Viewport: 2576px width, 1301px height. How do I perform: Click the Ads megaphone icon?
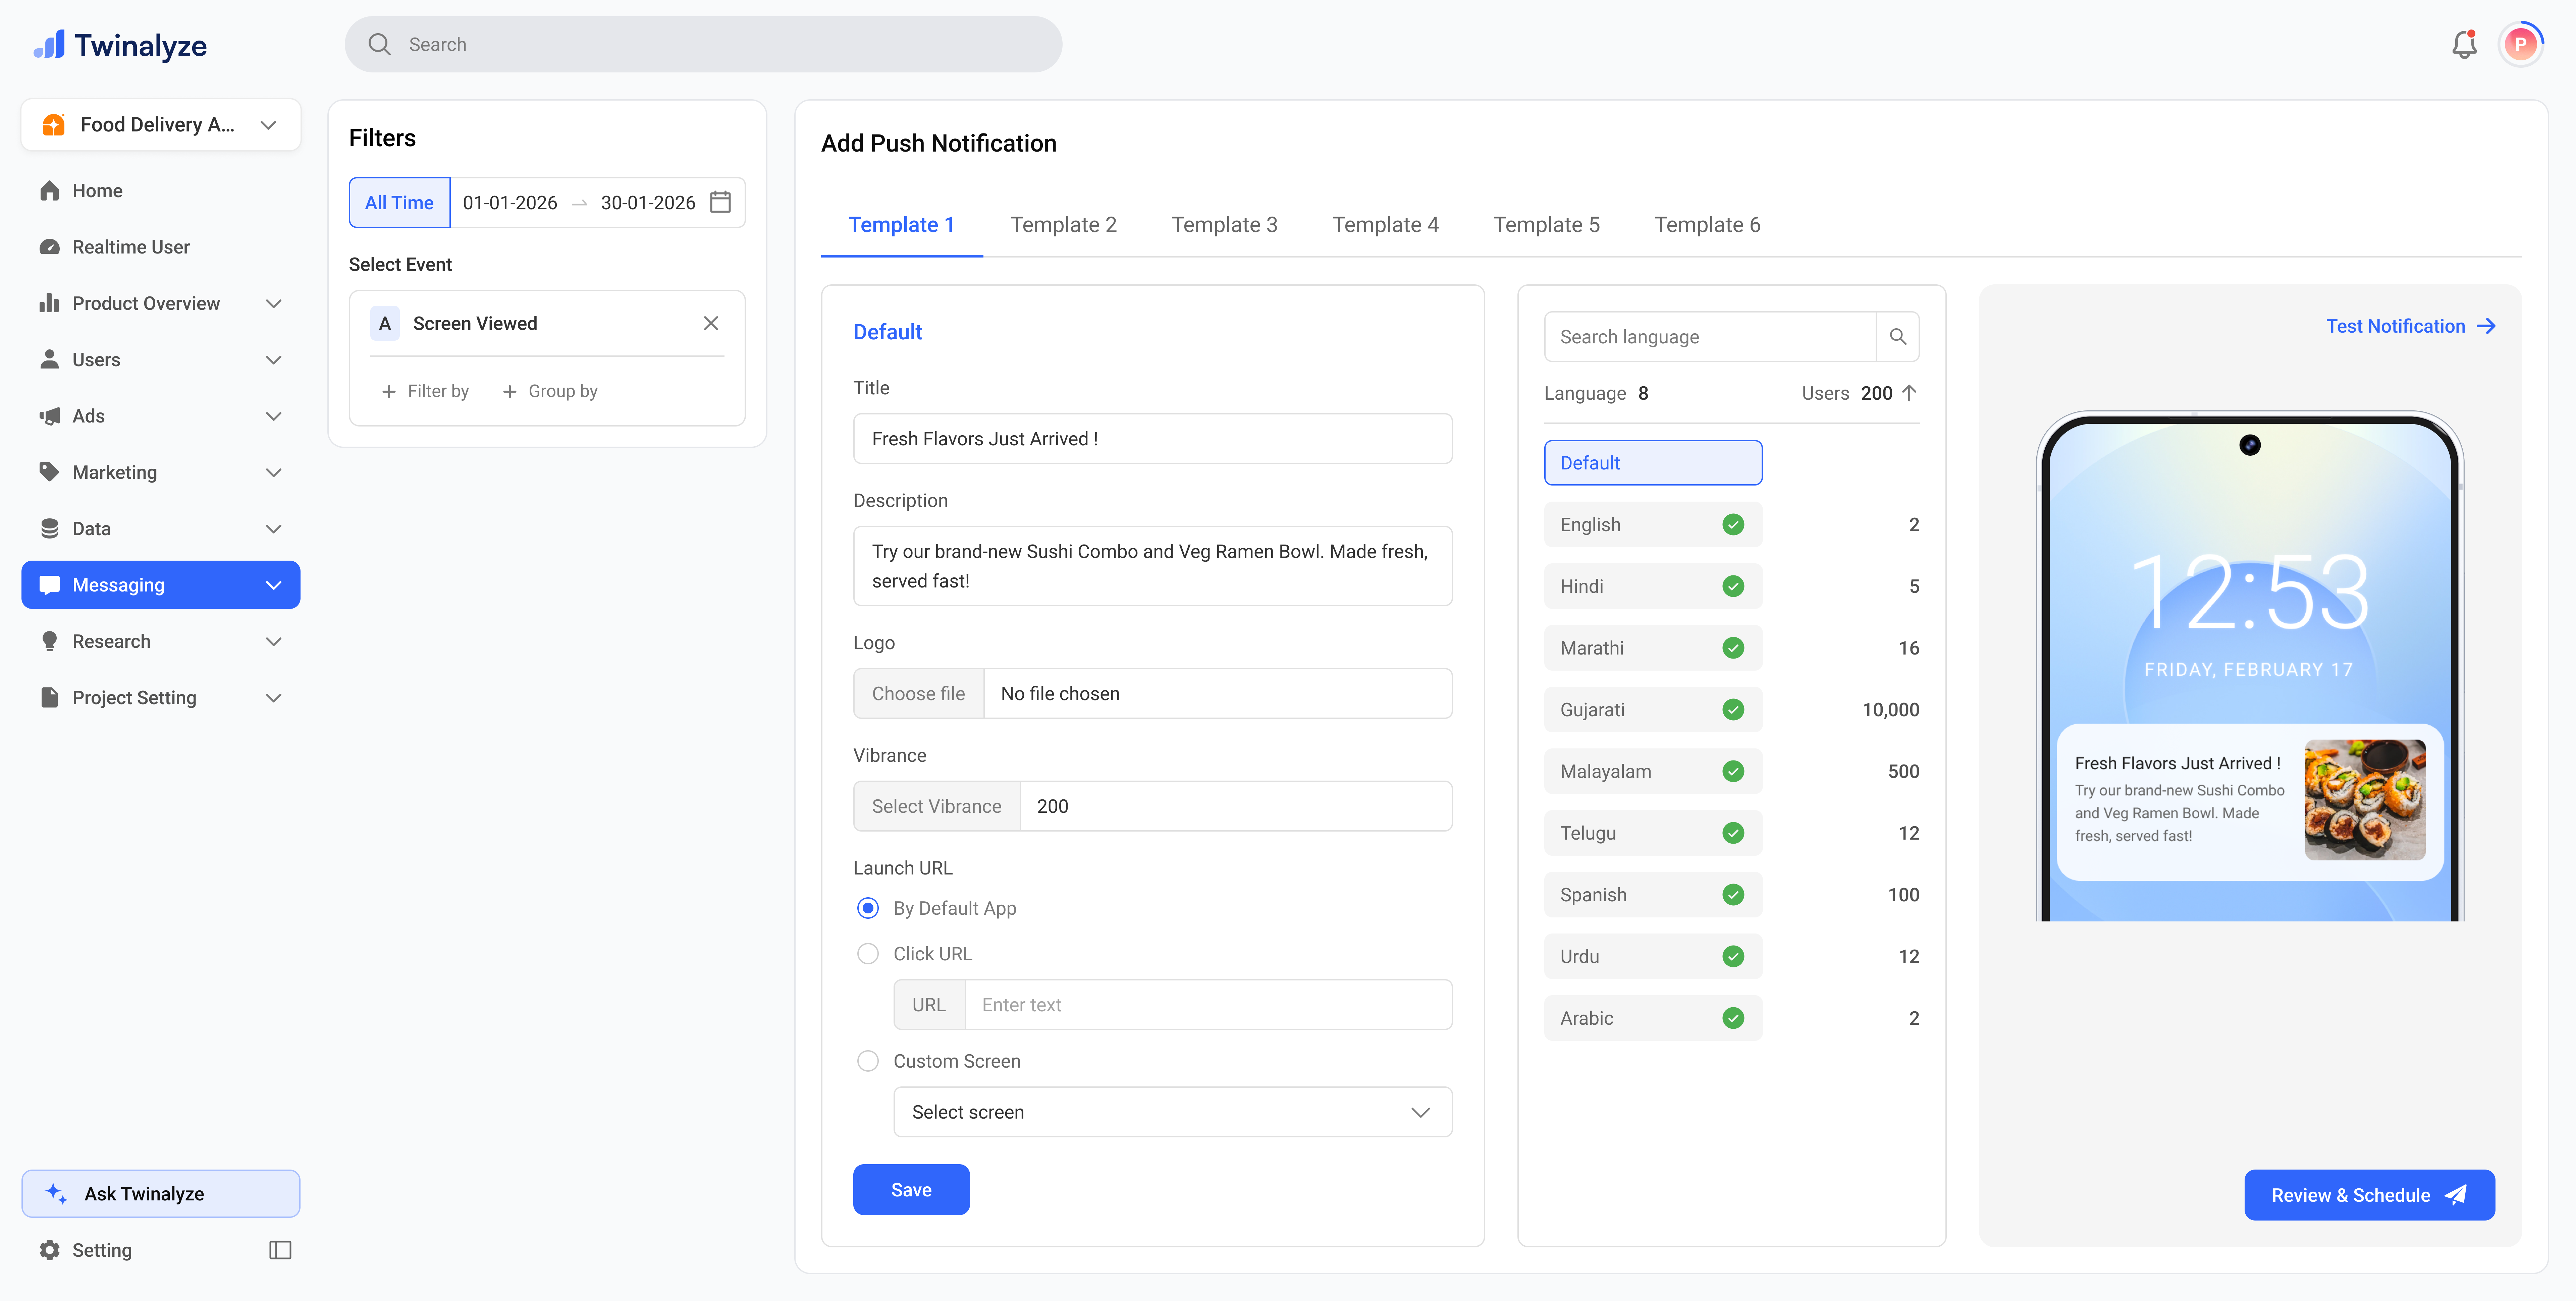point(49,416)
